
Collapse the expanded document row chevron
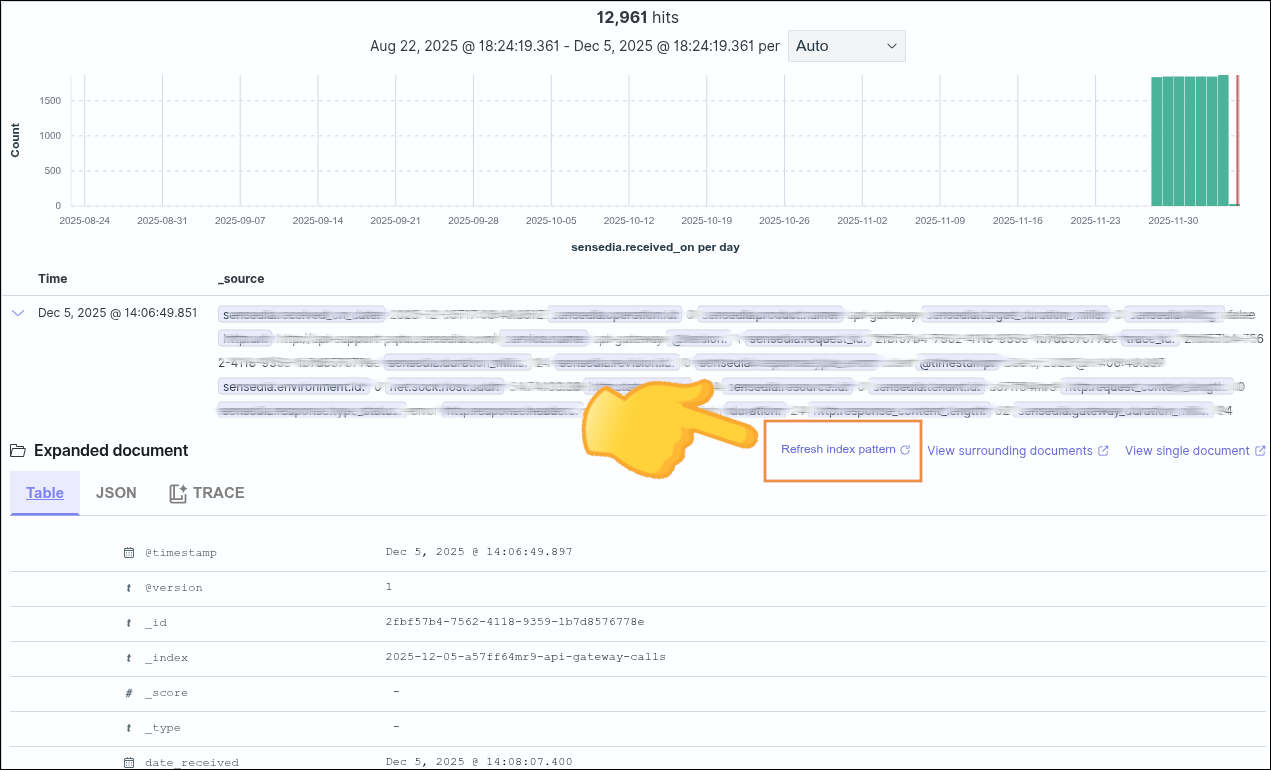click(17, 312)
